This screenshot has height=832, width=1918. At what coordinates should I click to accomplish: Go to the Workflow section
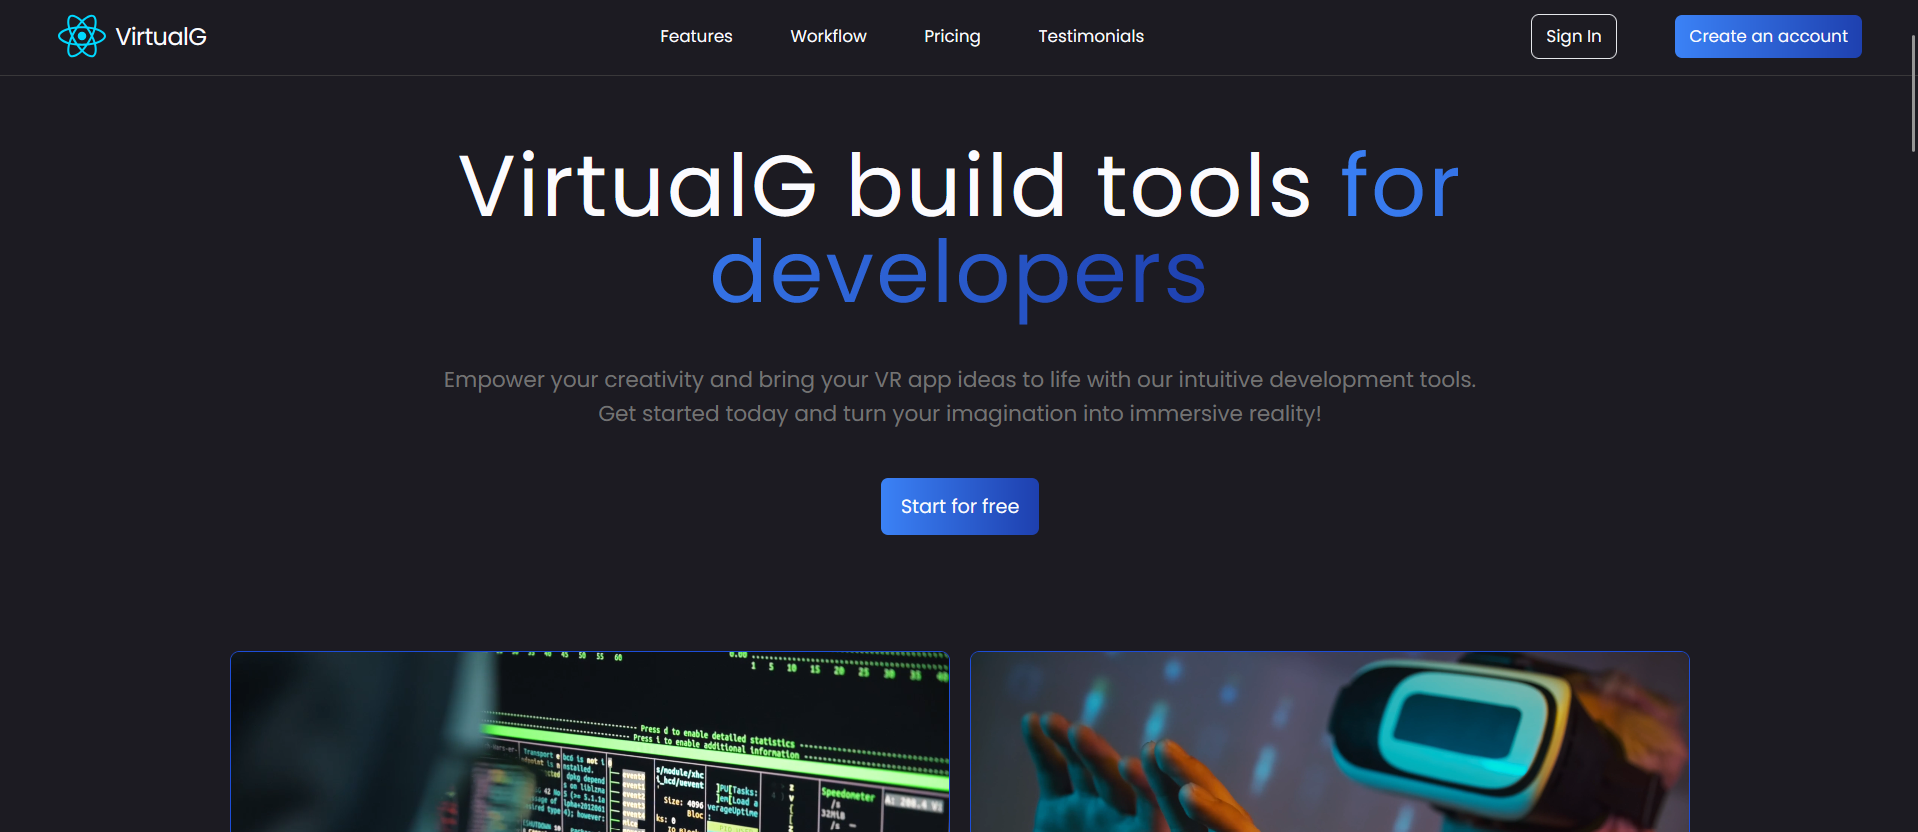pos(828,36)
